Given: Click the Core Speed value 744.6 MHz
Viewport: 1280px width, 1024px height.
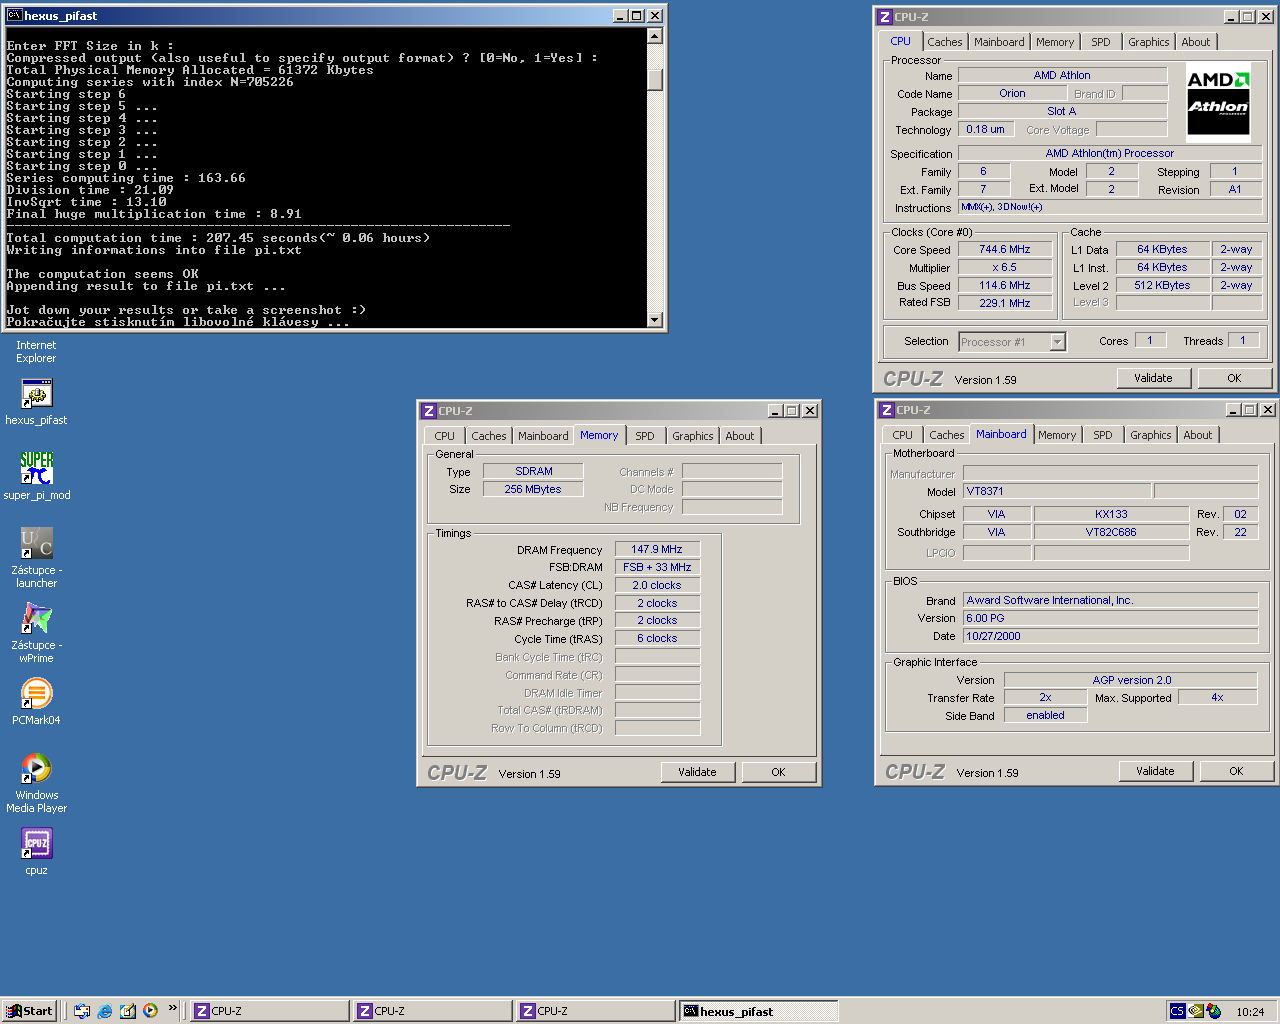Looking at the screenshot, I should click(x=1004, y=250).
